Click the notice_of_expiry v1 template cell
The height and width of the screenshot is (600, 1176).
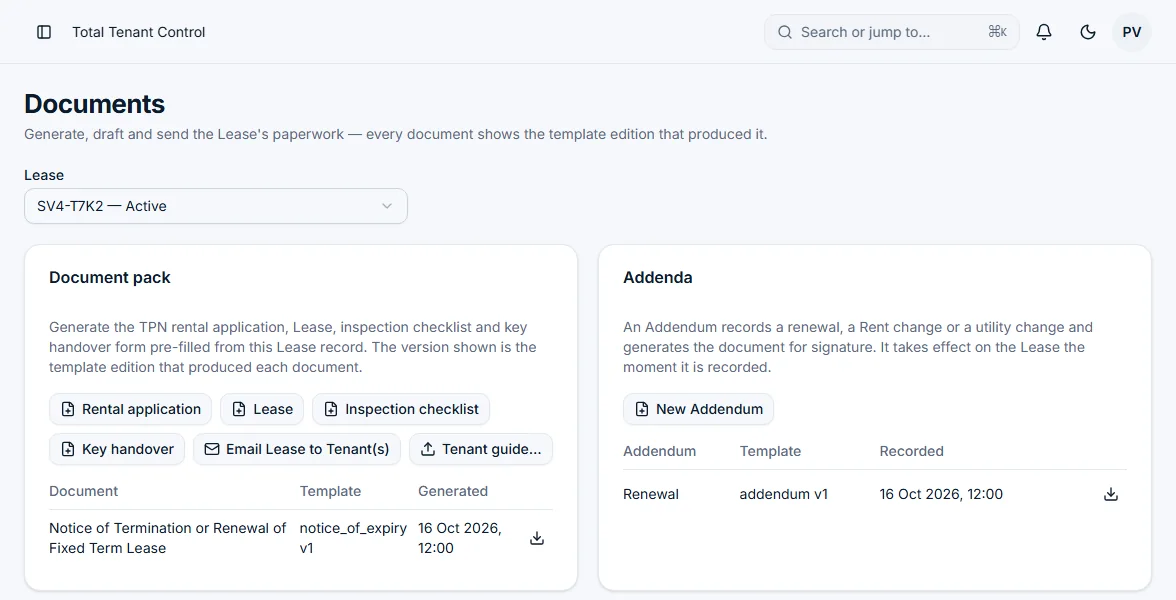click(353, 538)
